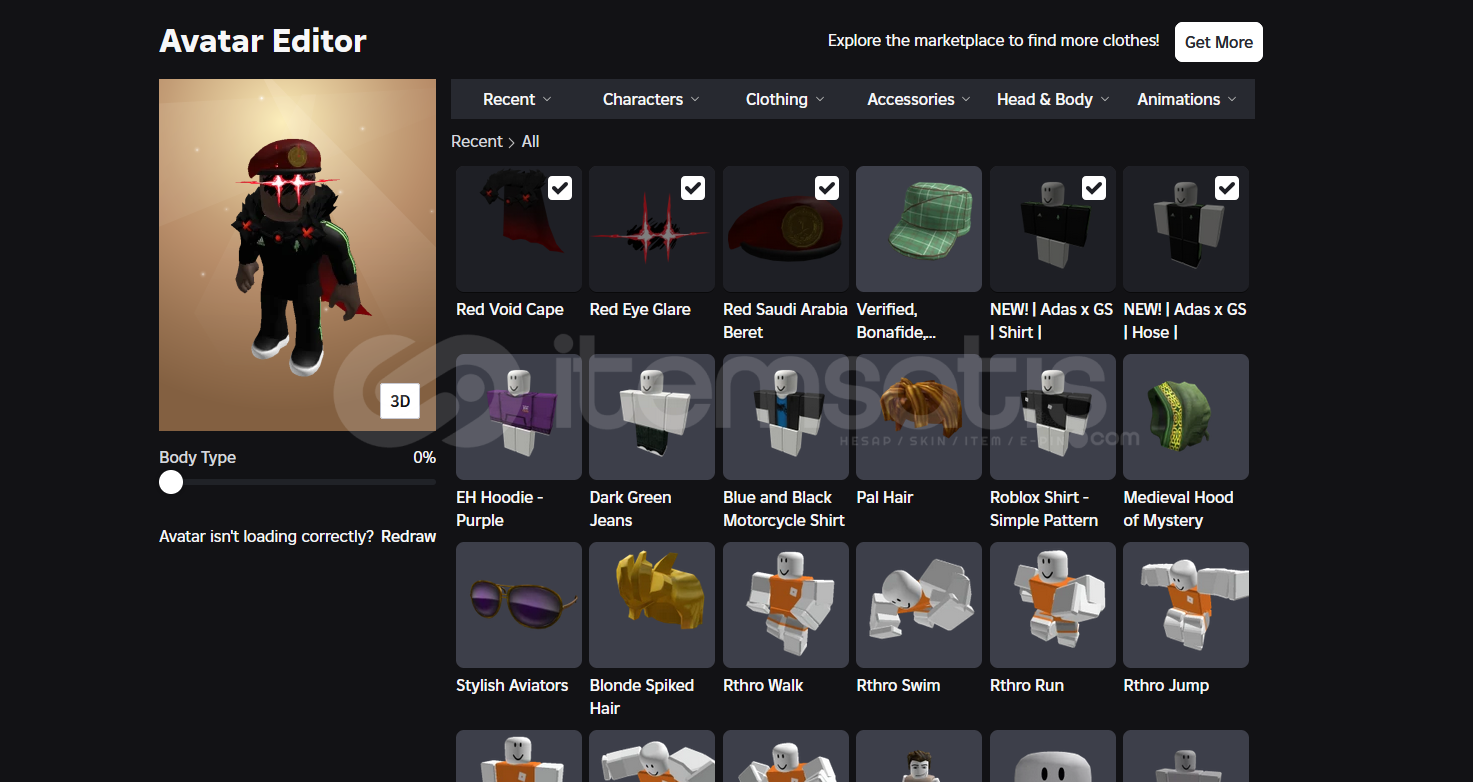Open the Red Saudi Arabia Beret name link
1473x782 pixels.
coord(785,320)
